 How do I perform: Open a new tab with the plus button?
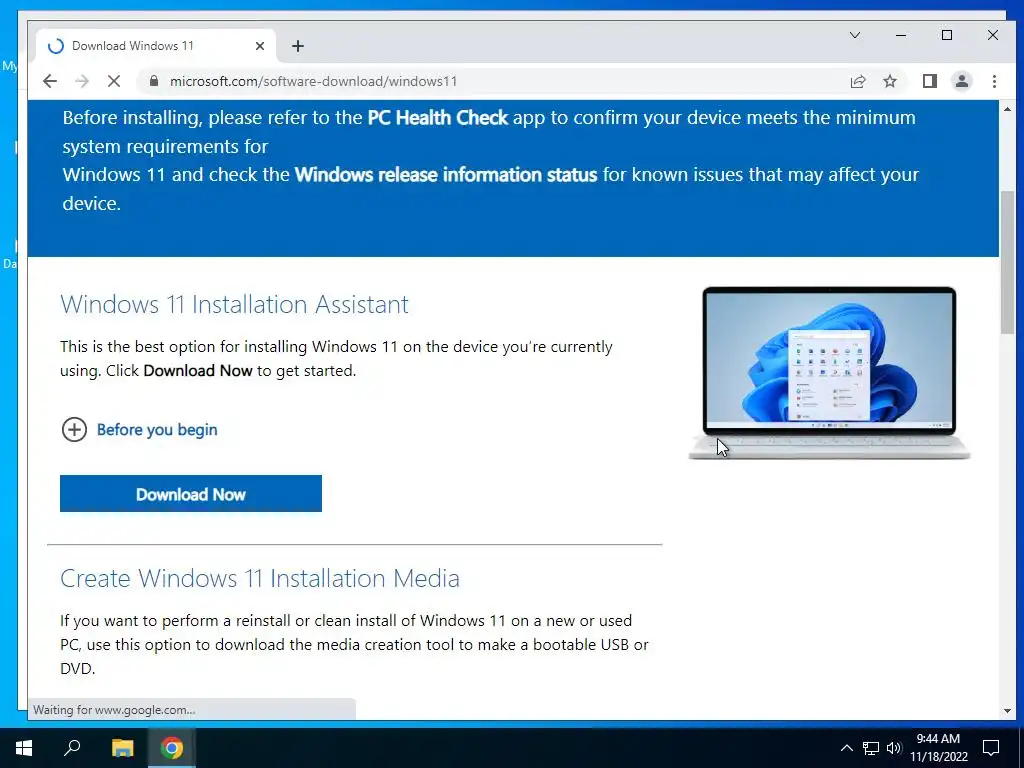298,46
